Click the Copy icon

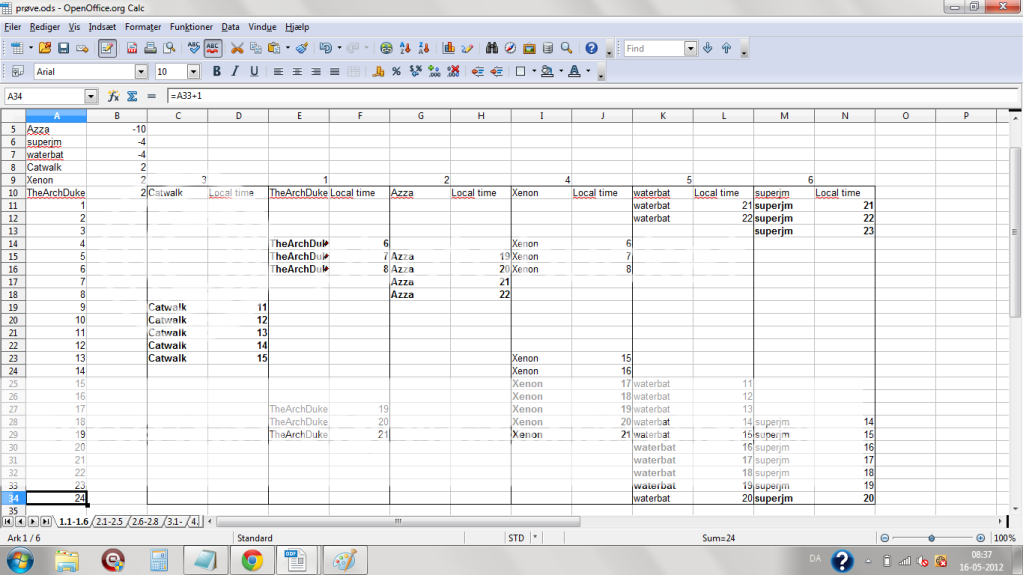coord(256,48)
